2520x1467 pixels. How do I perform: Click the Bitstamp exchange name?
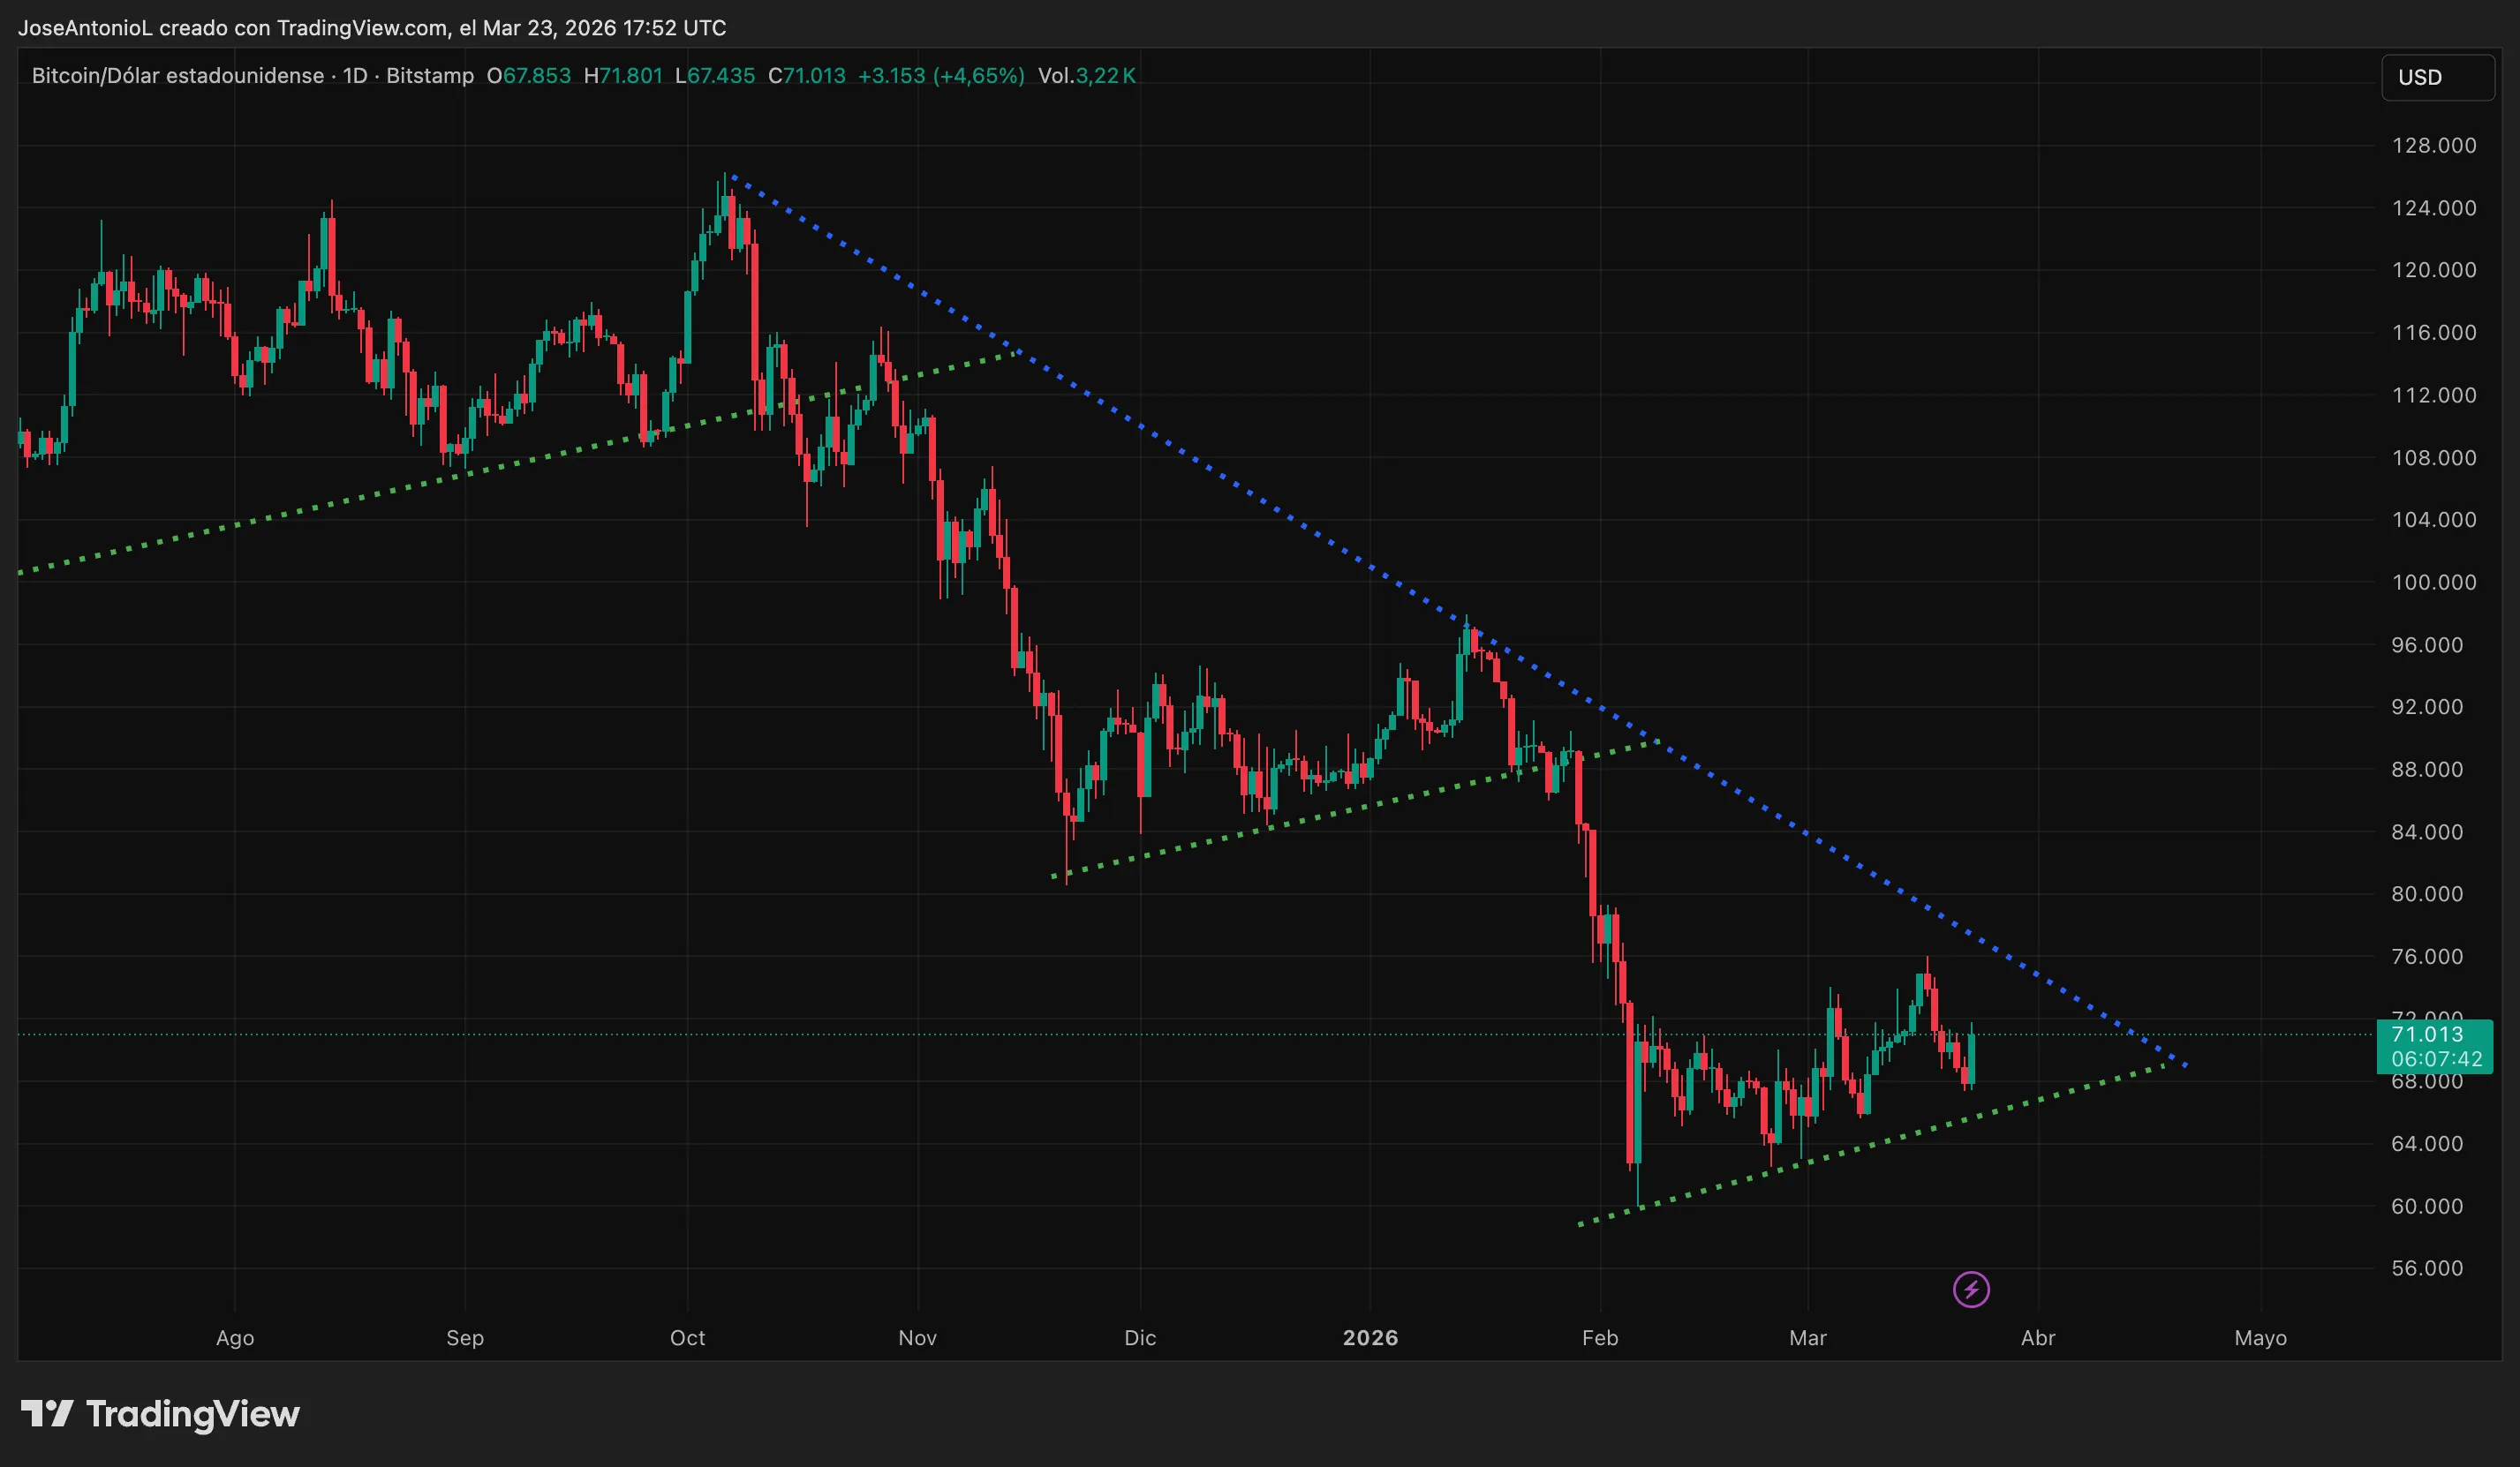click(x=428, y=75)
